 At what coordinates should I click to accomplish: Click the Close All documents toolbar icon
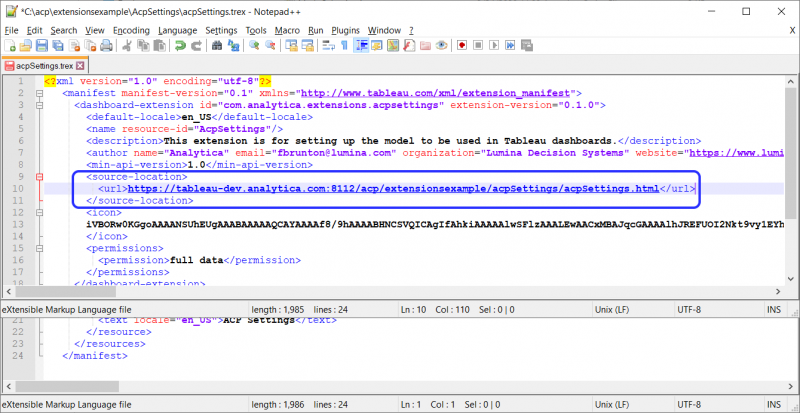(x=90, y=46)
